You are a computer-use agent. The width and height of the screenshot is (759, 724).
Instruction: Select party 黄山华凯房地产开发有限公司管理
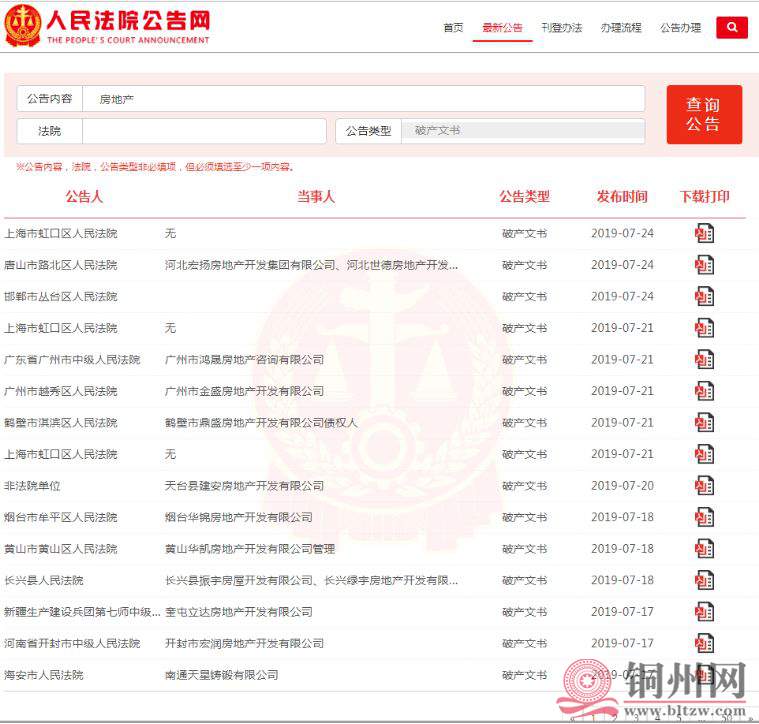click(250, 549)
